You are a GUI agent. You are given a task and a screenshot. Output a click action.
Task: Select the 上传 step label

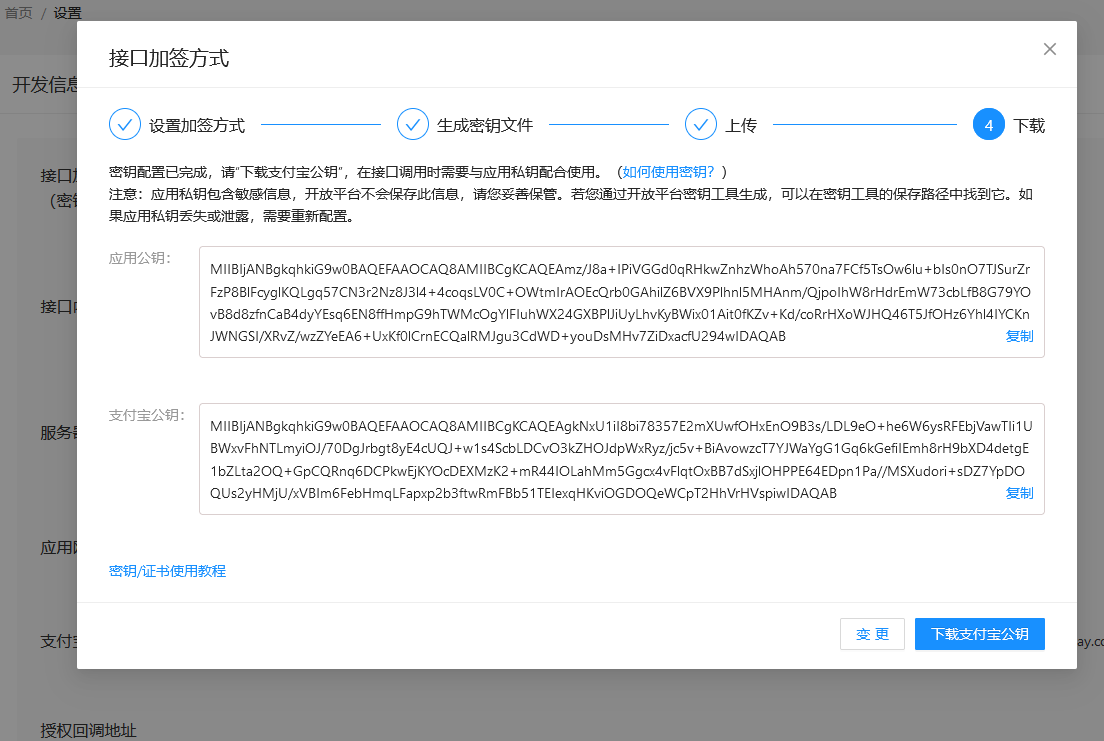pyautogui.click(x=741, y=126)
